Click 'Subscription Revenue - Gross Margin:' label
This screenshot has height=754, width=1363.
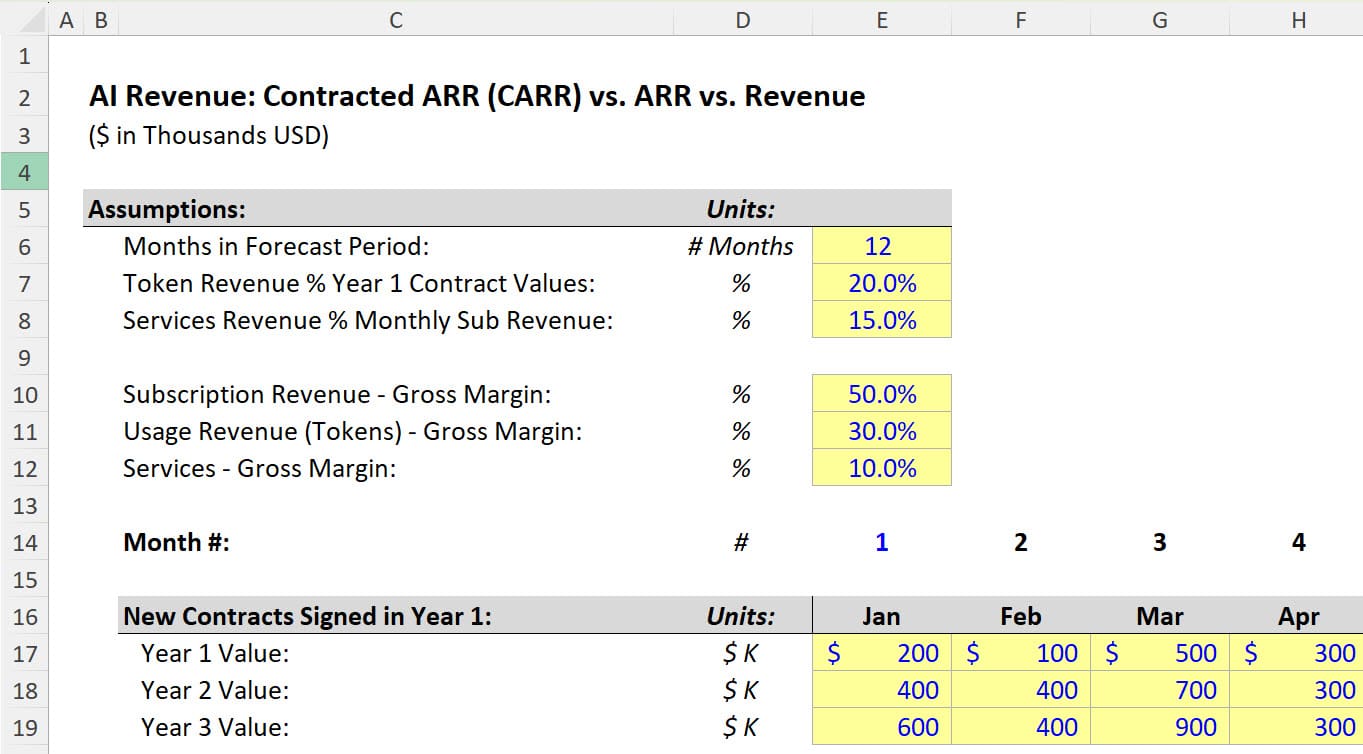337,394
